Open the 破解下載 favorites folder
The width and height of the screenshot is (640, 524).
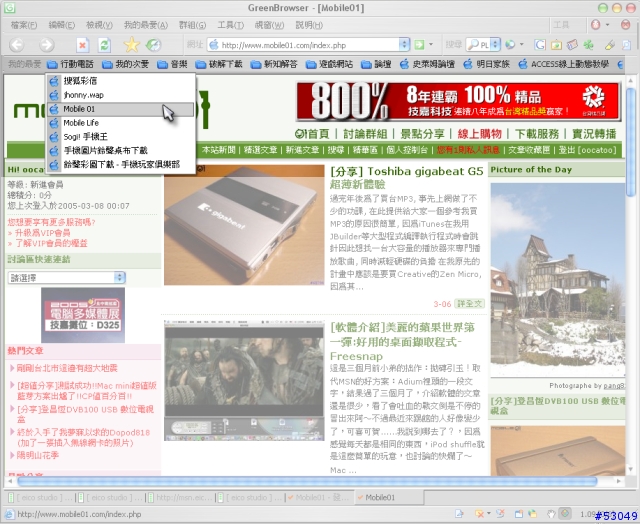219,64
